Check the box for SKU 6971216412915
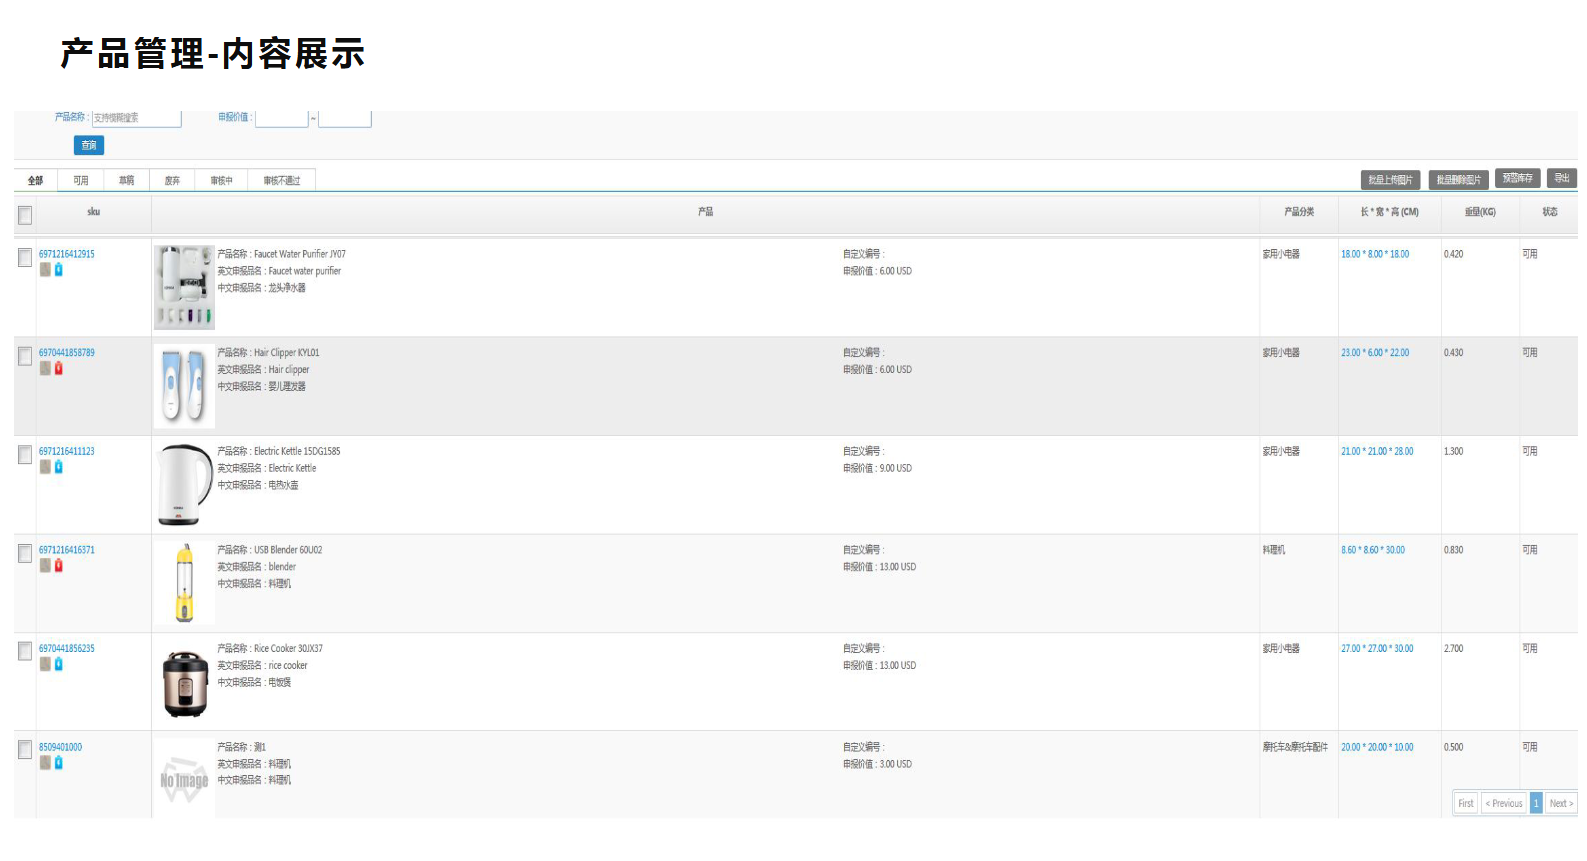Viewport: 1587px width, 861px height. pos(25,258)
